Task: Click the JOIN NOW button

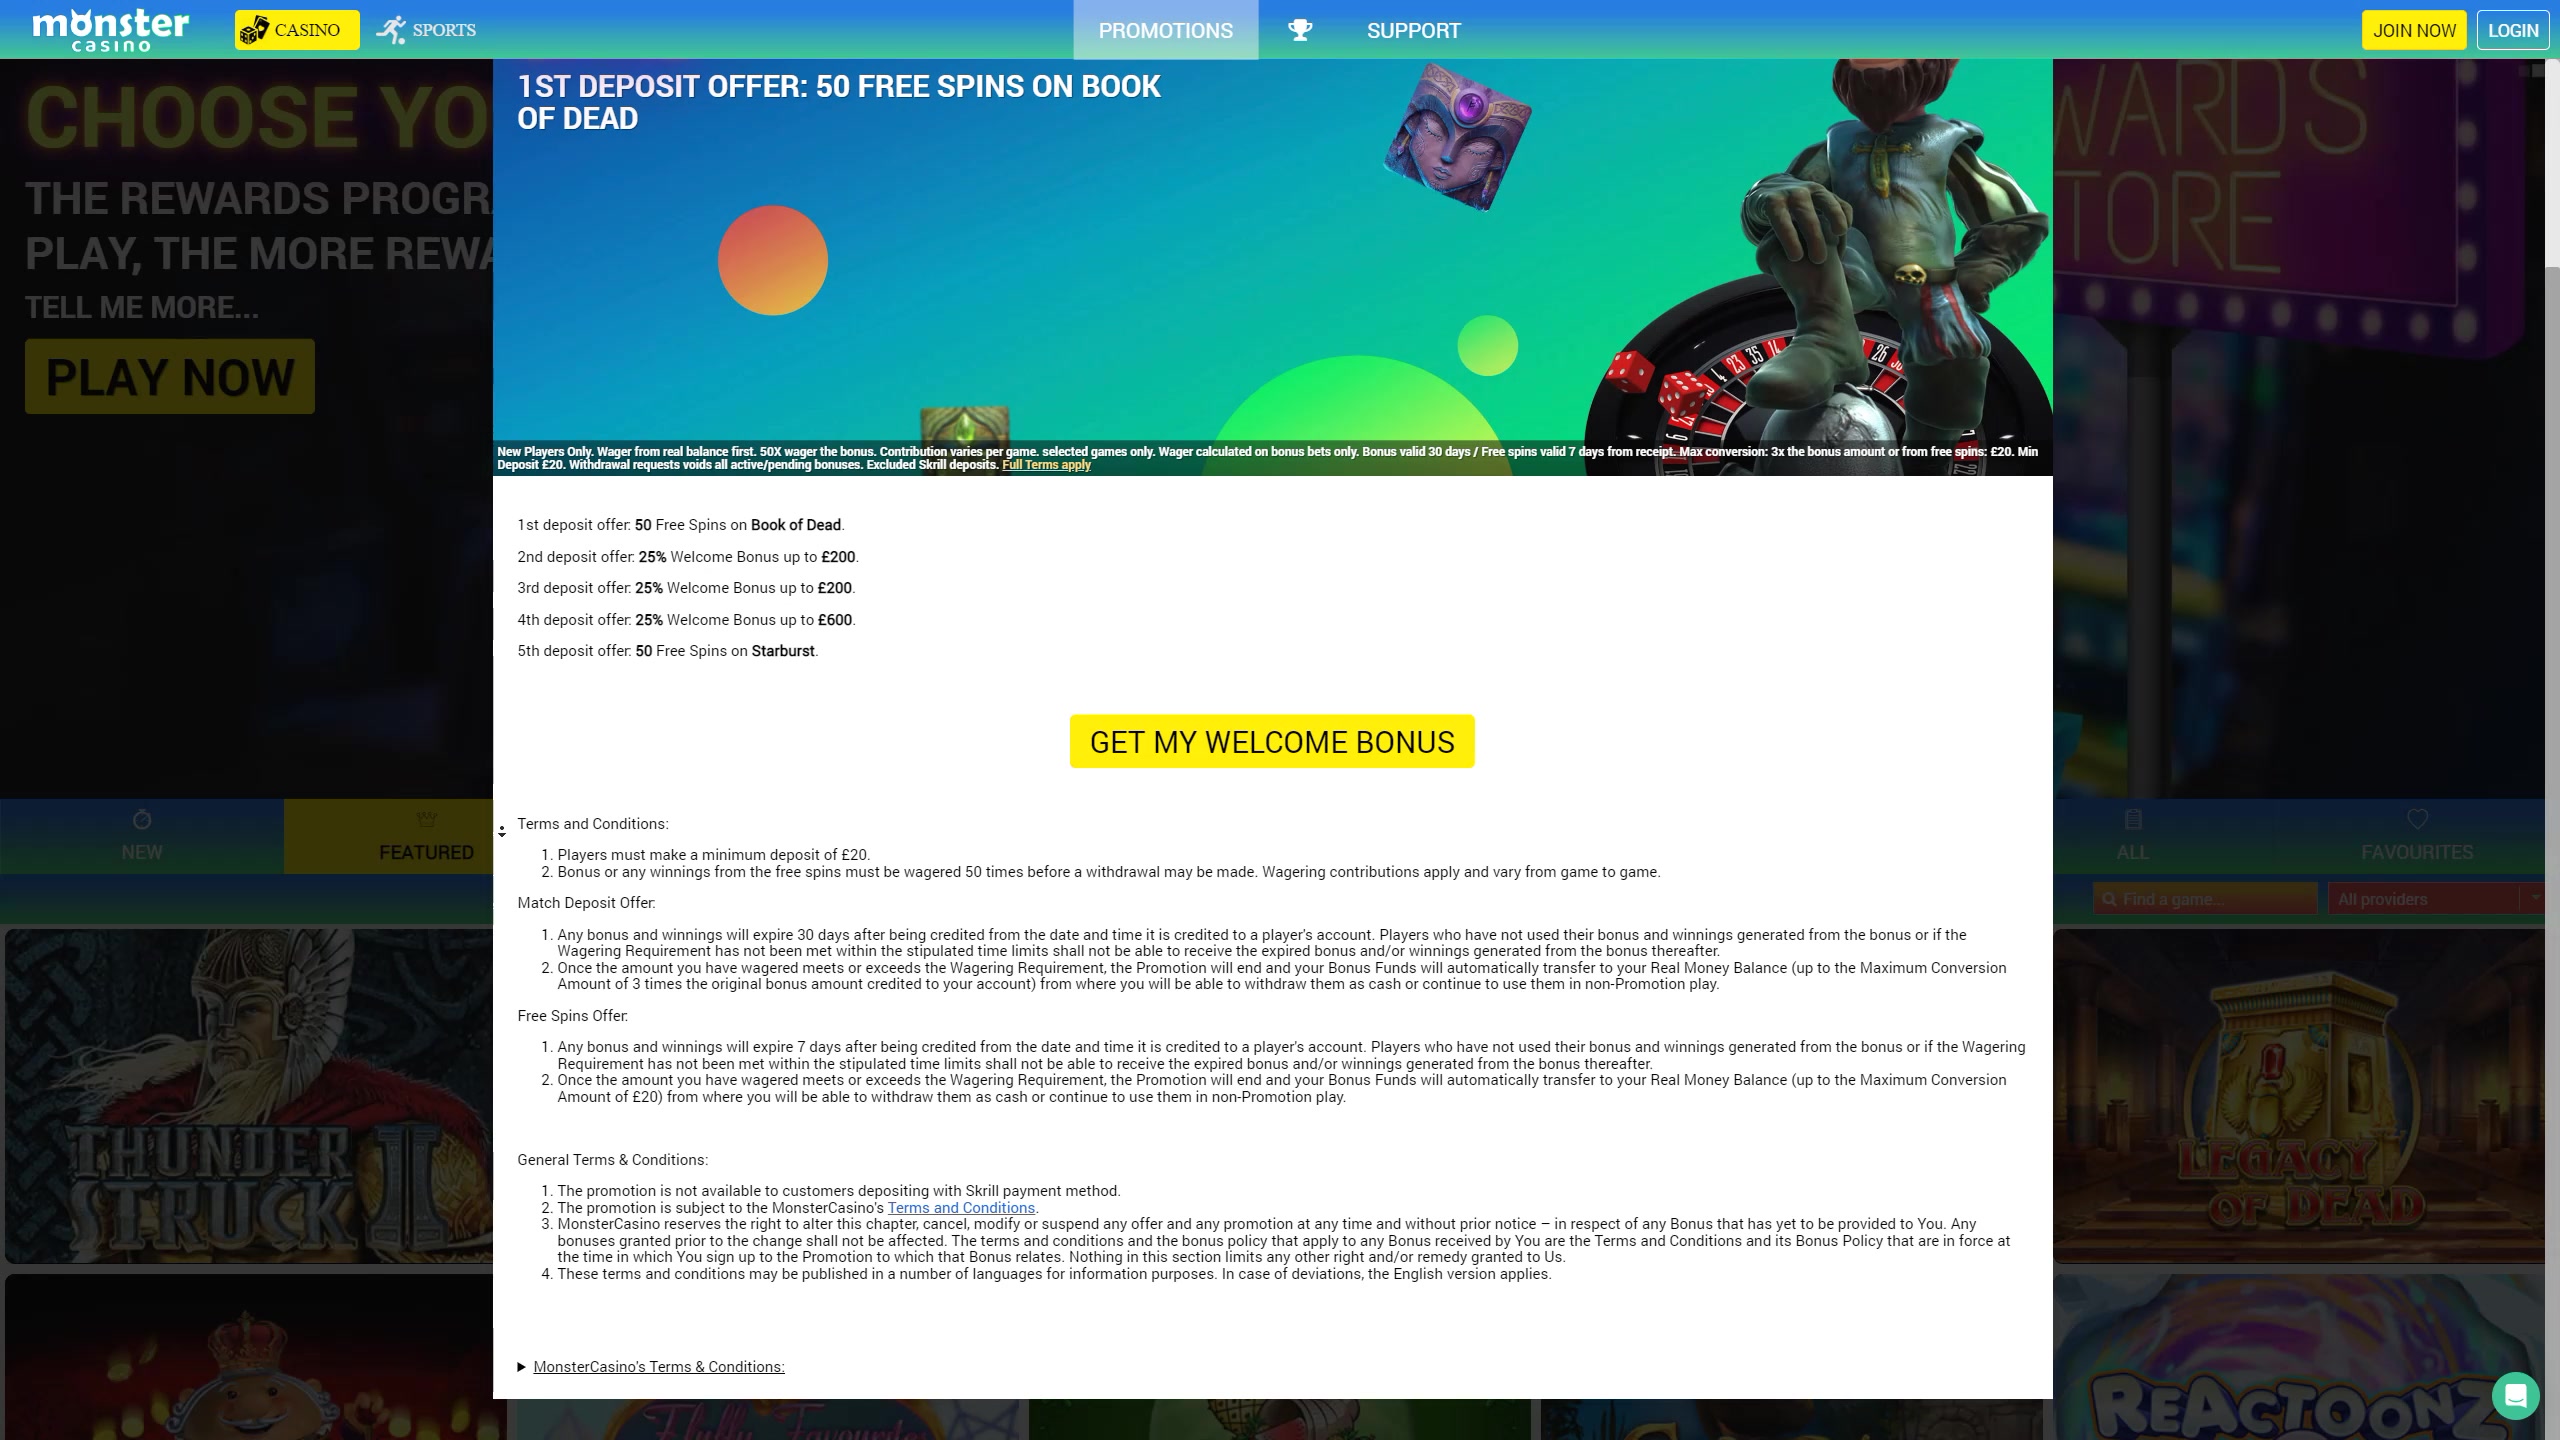Action: (x=2414, y=30)
